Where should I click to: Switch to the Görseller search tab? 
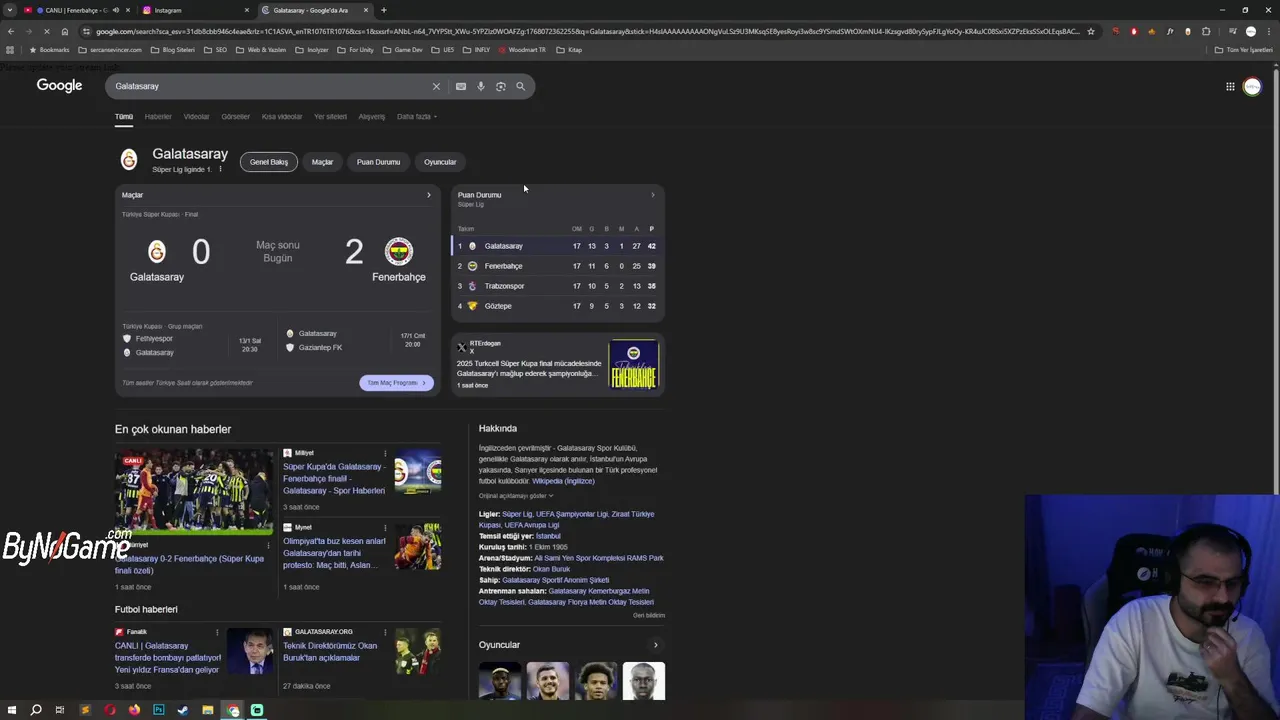[x=236, y=117]
